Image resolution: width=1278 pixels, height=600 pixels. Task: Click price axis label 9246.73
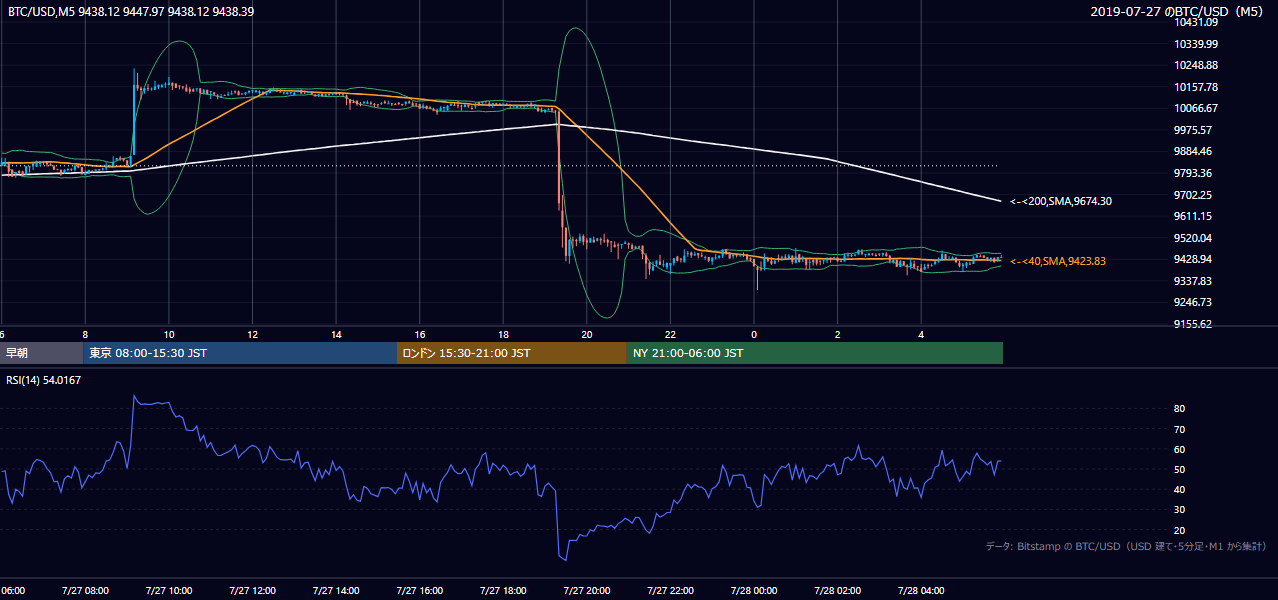pyautogui.click(x=1194, y=302)
